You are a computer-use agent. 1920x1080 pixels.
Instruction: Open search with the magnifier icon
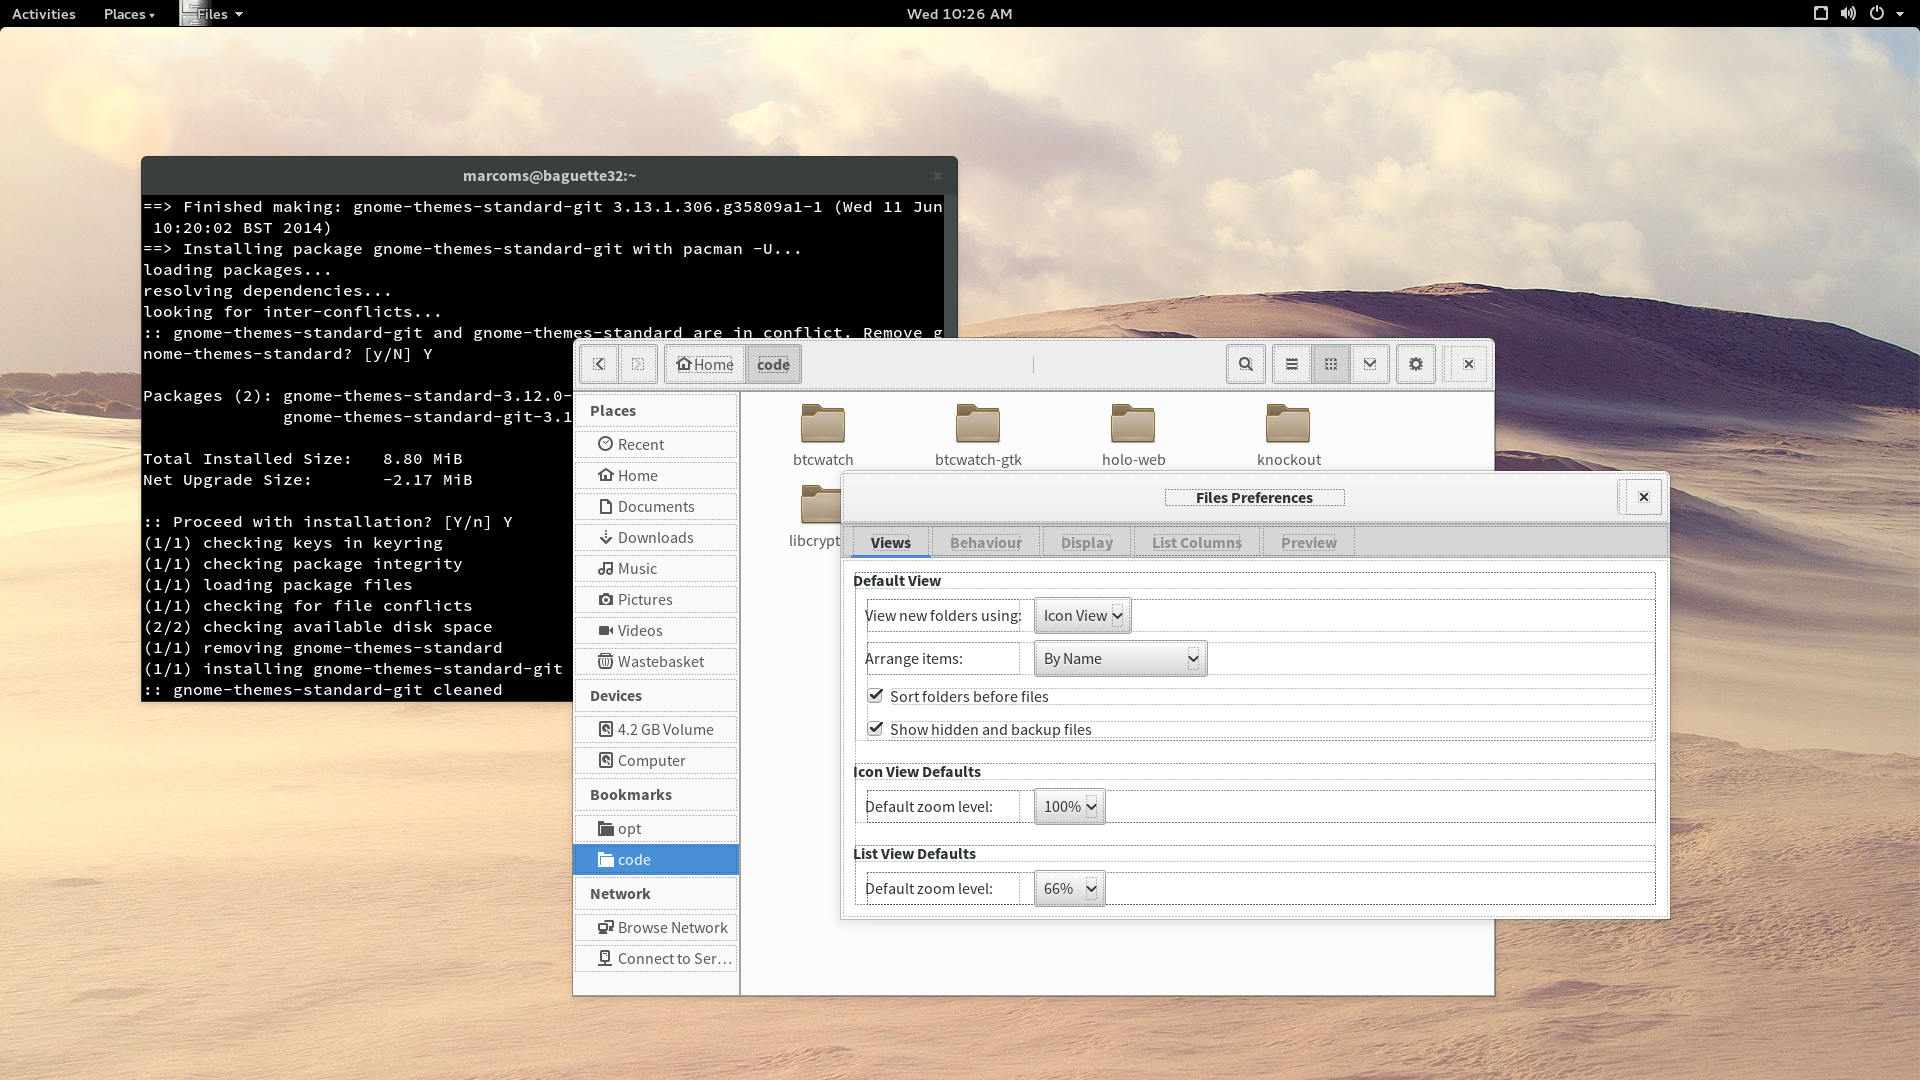click(x=1246, y=364)
